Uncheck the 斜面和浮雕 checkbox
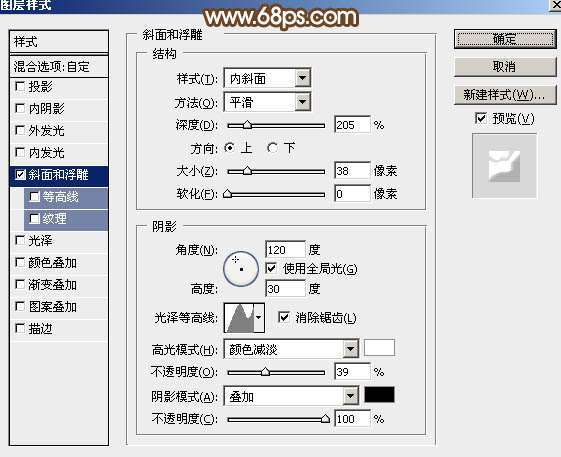Viewport: 561px width, 457px height. point(20,175)
